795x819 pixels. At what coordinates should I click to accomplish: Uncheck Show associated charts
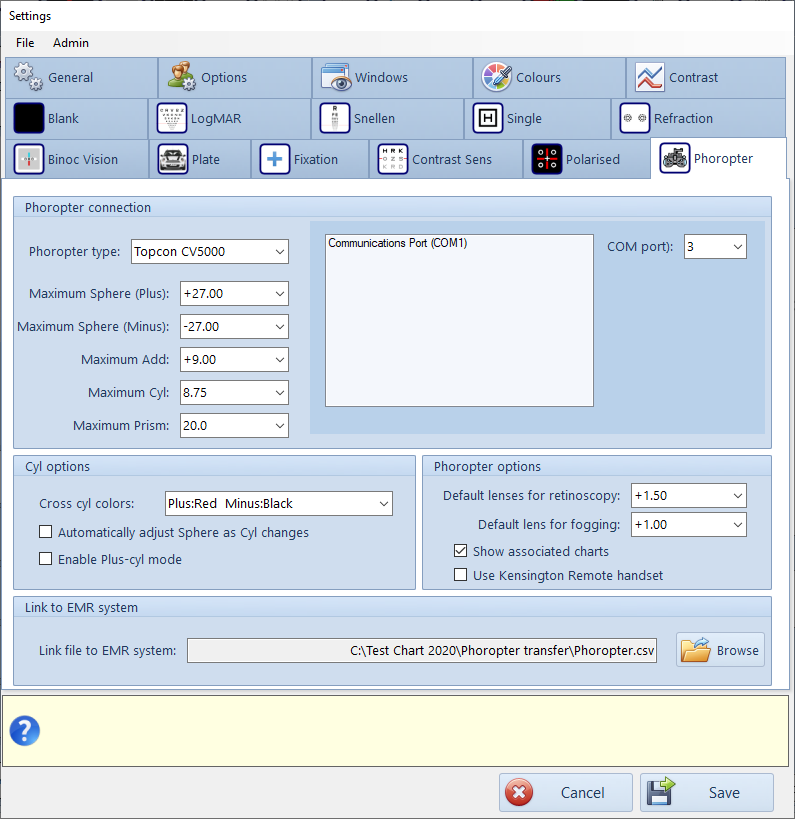coord(461,551)
